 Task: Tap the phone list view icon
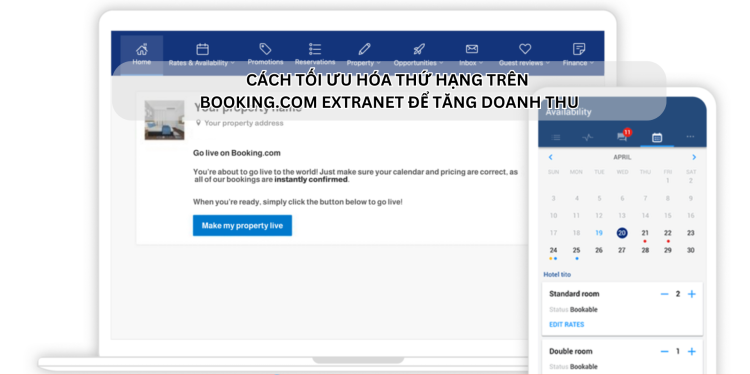[x=556, y=137]
